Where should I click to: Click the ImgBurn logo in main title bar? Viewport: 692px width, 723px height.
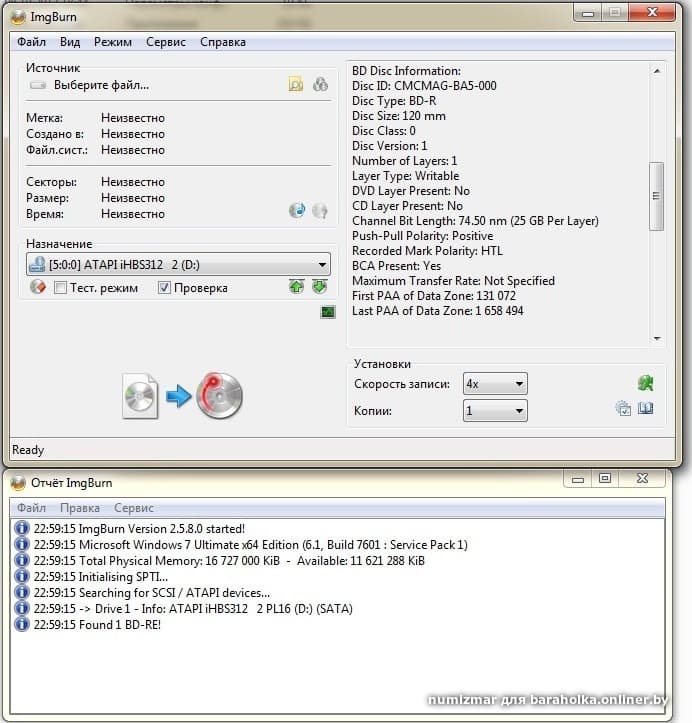(18, 17)
